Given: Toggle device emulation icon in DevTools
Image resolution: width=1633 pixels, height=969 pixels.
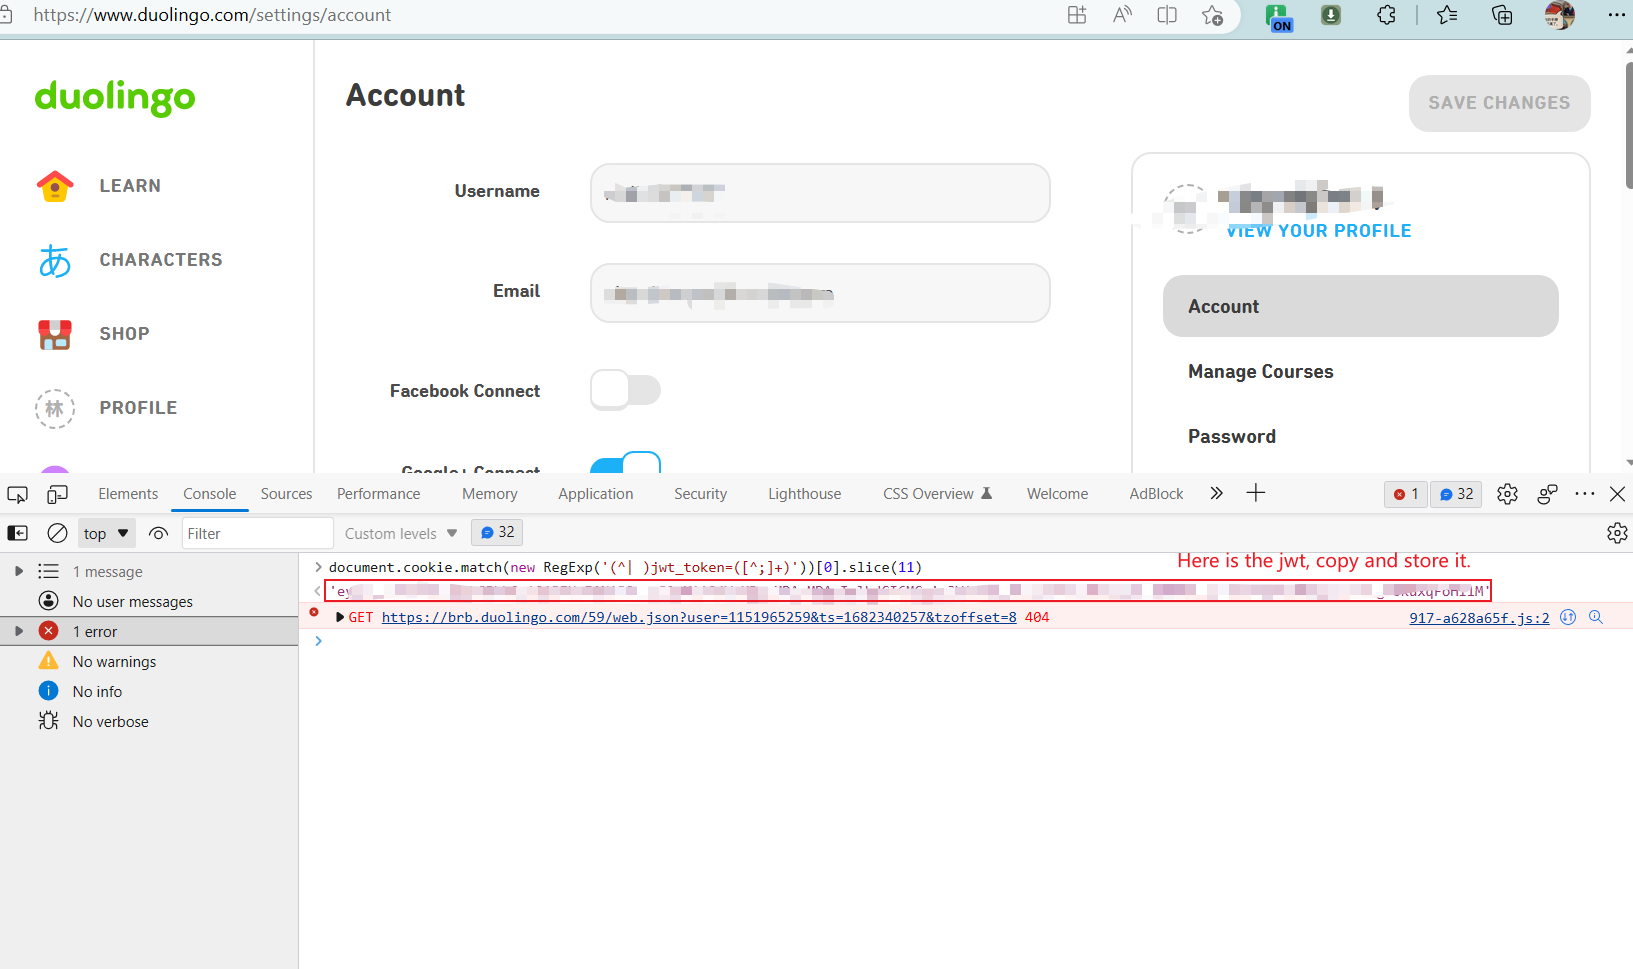Looking at the screenshot, I should 58,494.
